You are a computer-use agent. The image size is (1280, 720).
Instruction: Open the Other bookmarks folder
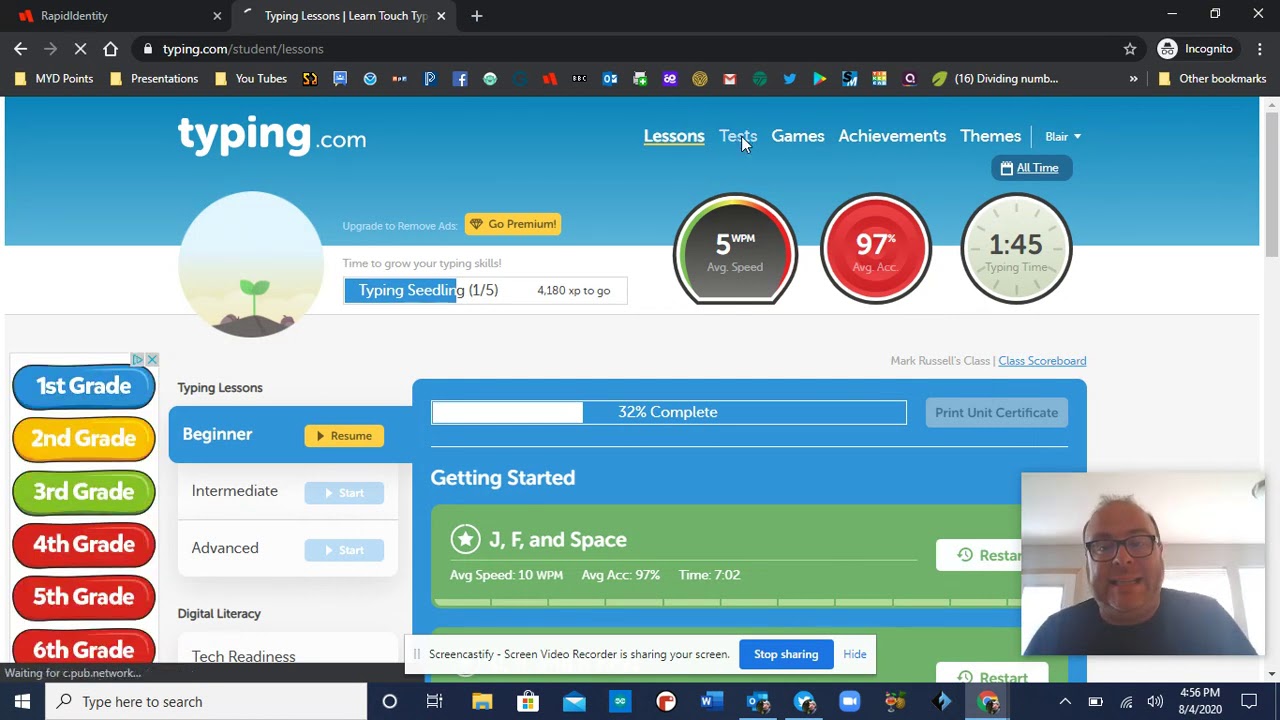coord(1212,79)
